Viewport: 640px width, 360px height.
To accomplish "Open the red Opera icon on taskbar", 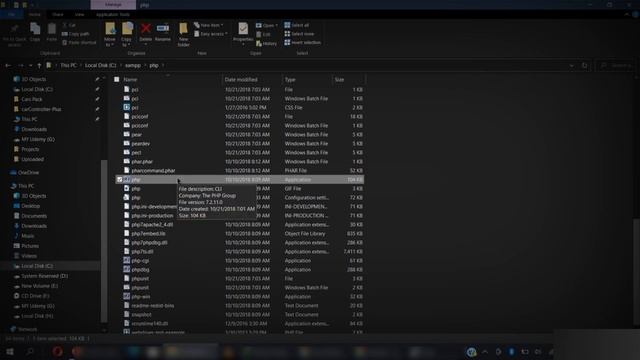I will click(x=58, y=351).
